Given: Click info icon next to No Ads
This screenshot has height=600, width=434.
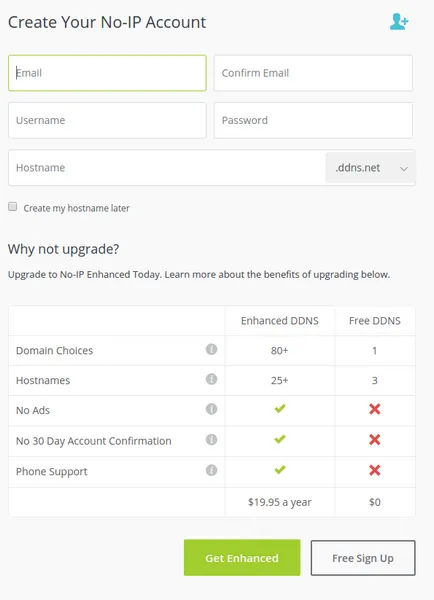Looking at the screenshot, I should [x=211, y=409].
